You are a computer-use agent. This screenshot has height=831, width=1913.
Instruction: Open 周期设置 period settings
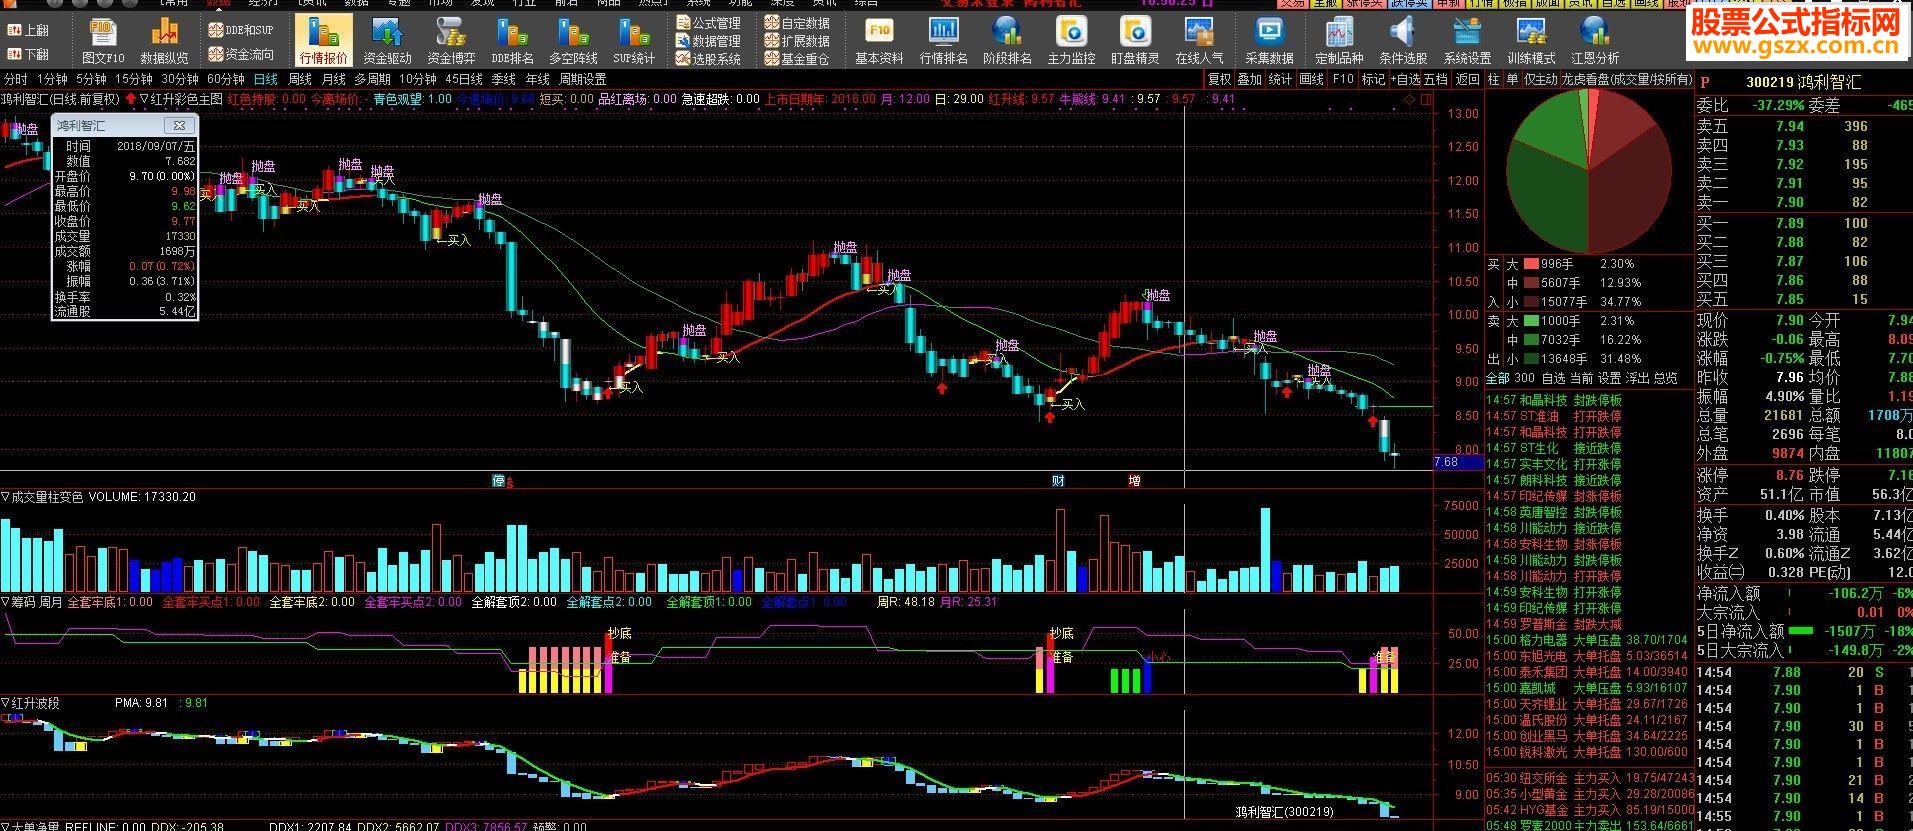(582, 79)
